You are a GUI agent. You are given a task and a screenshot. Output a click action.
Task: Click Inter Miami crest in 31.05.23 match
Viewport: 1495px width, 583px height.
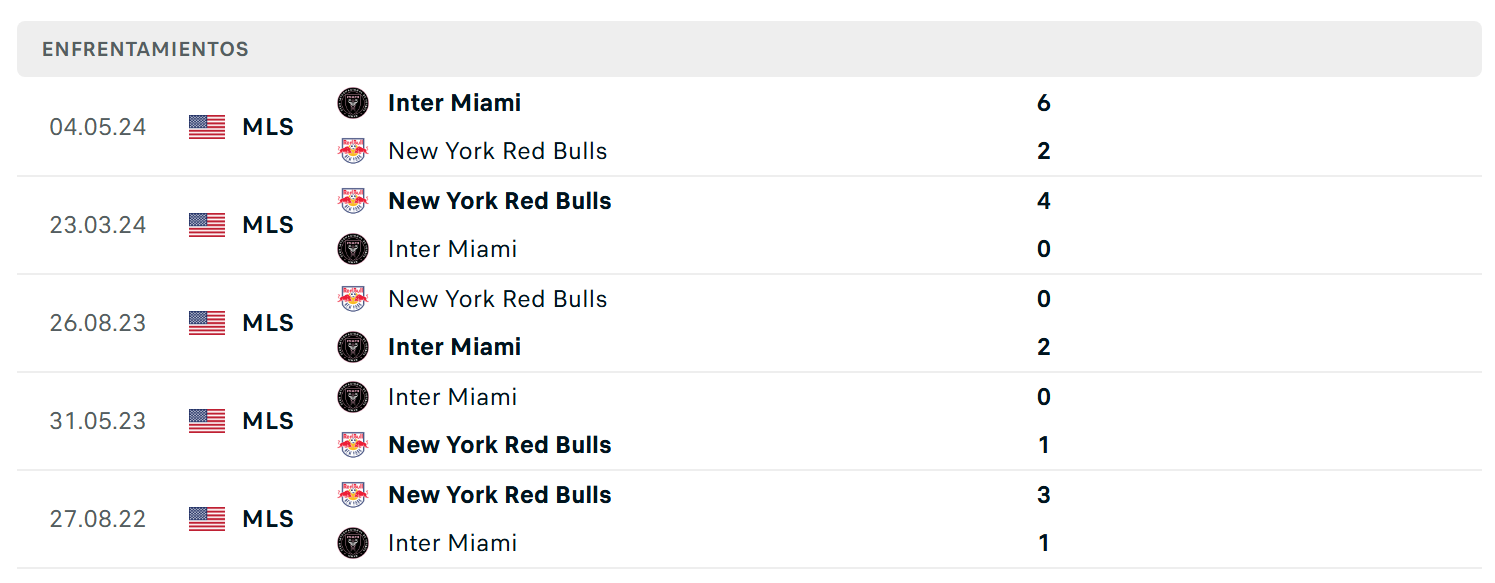point(353,397)
